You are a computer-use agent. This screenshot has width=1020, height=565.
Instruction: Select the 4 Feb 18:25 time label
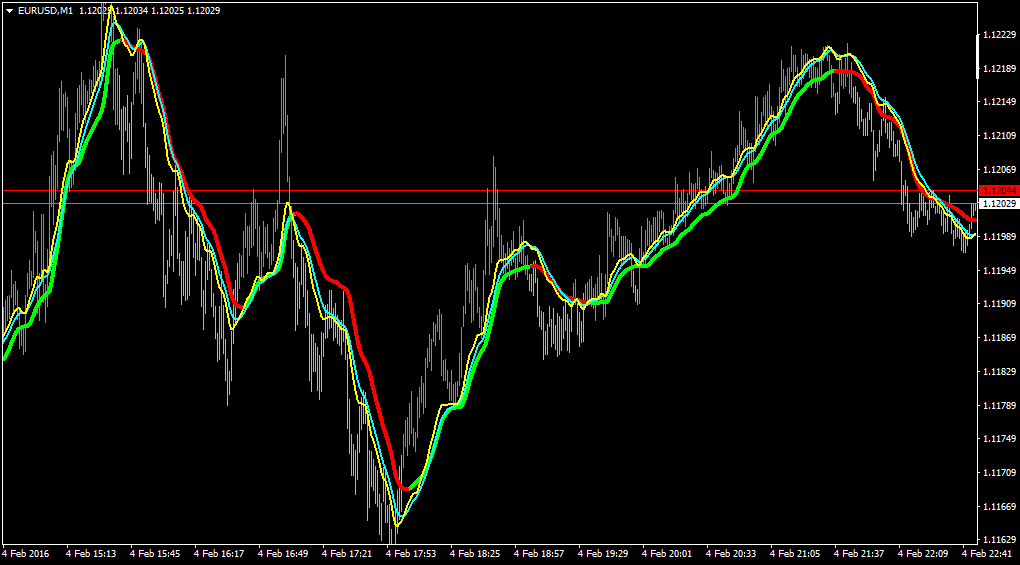[x=475, y=553]
